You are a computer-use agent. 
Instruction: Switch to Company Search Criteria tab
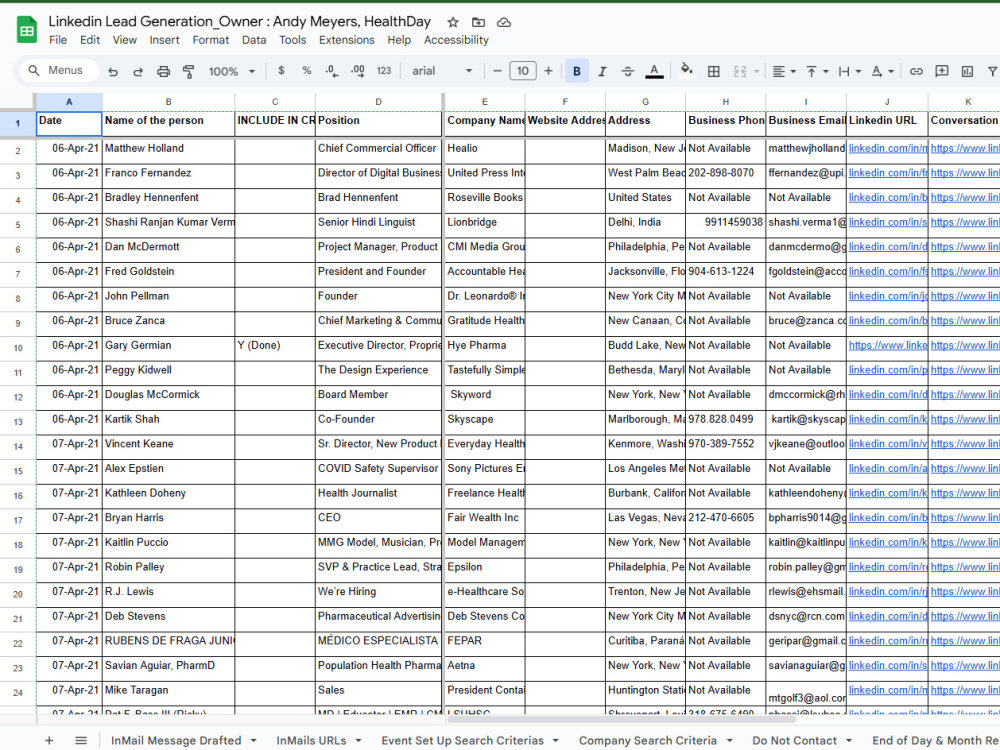tap(647, 740)
